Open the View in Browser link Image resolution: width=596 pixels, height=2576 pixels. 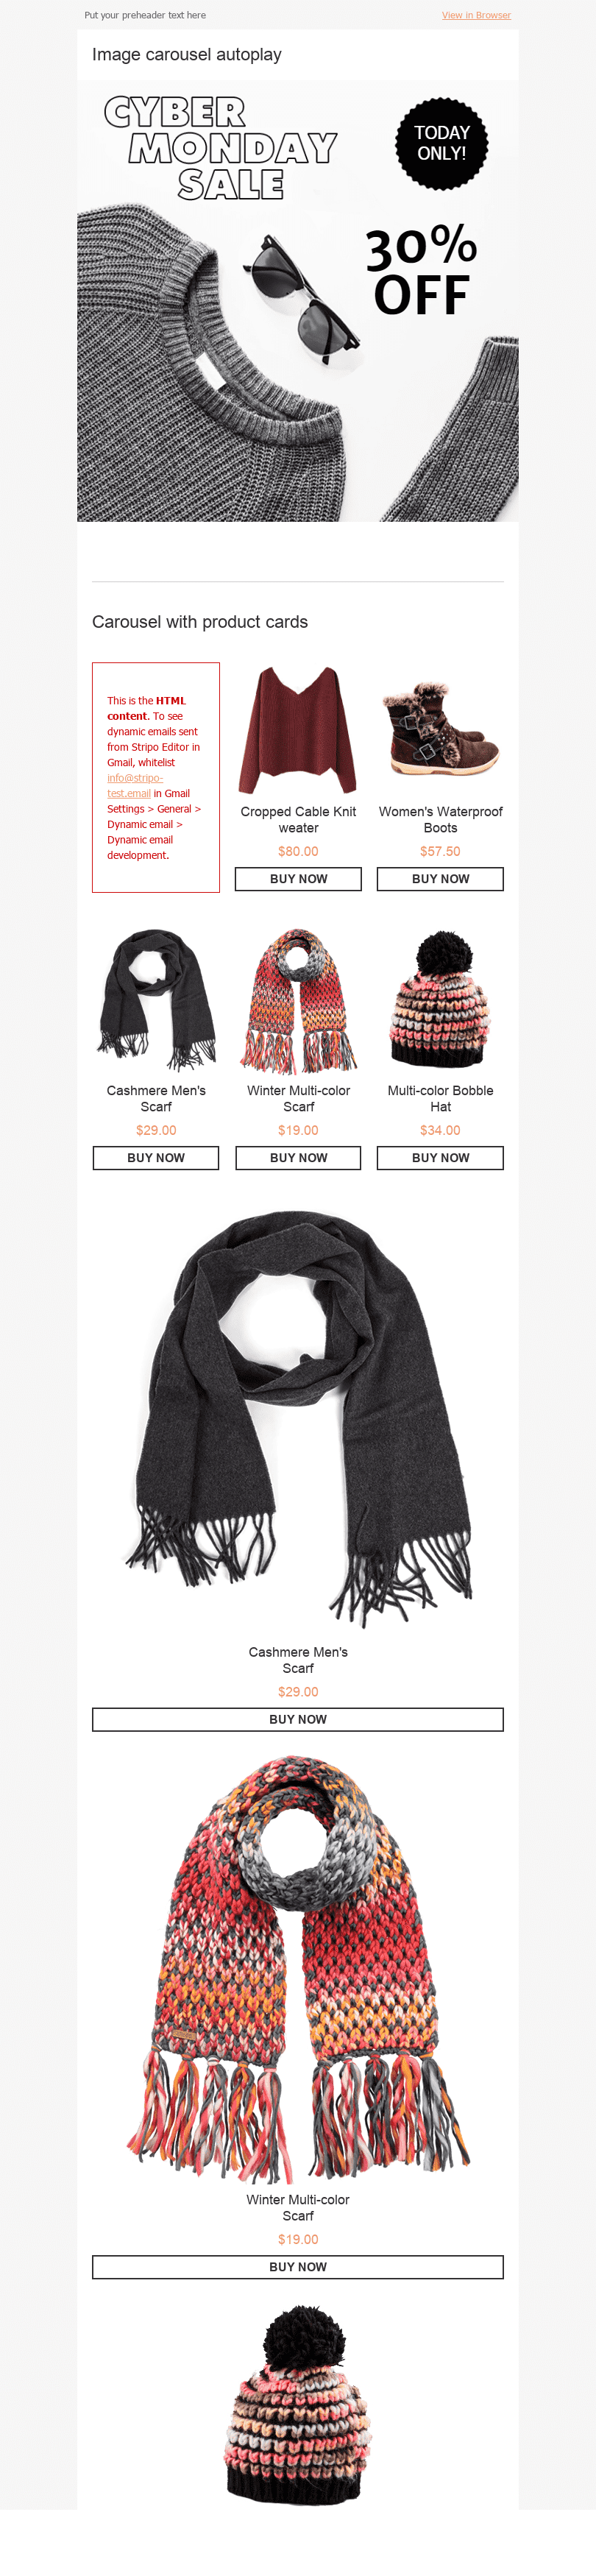(x=476, y=15)
